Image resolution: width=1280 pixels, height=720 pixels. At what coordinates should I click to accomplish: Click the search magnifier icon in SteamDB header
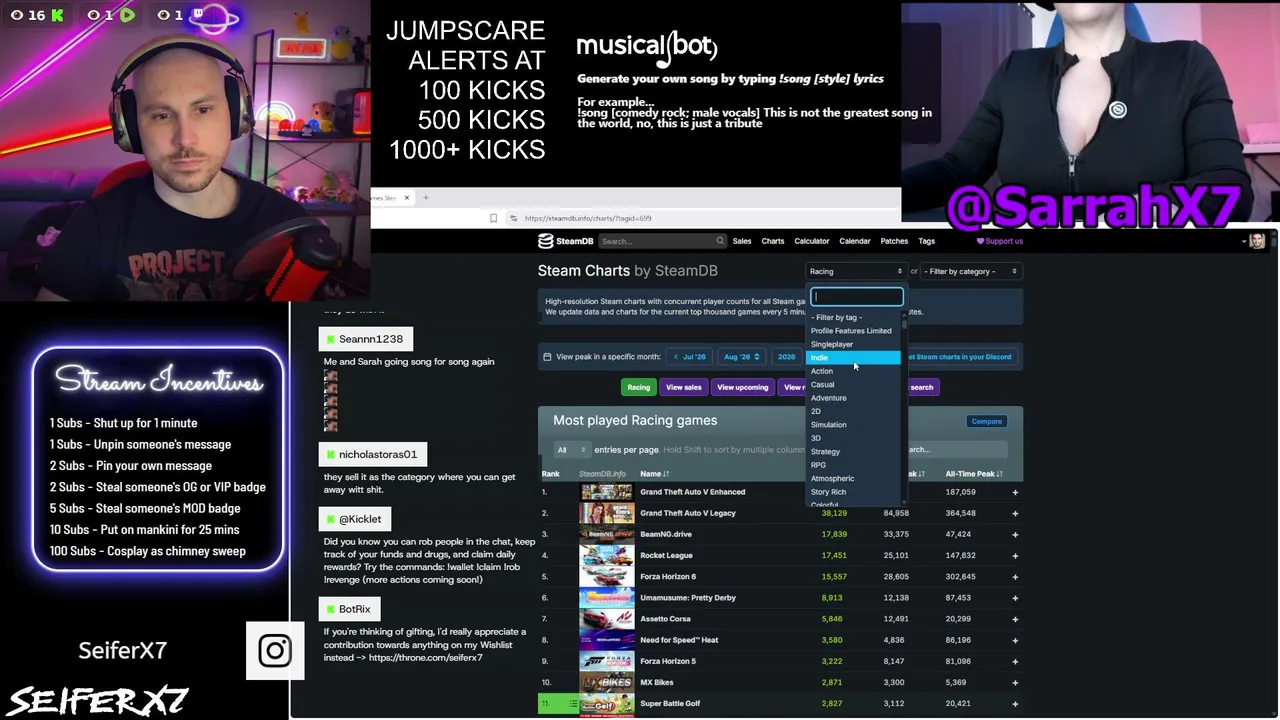(x=719, y=241)
